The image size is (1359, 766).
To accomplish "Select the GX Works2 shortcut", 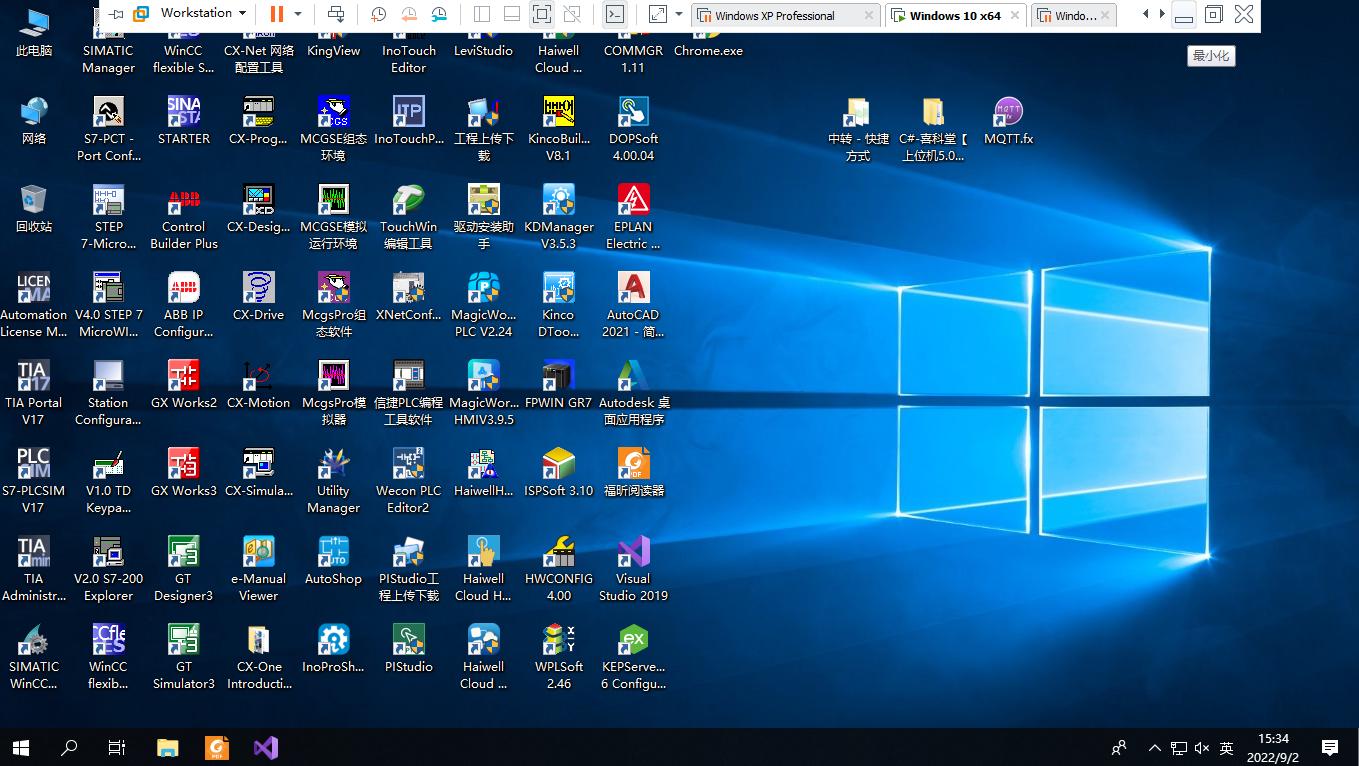I will coord(183,377).
